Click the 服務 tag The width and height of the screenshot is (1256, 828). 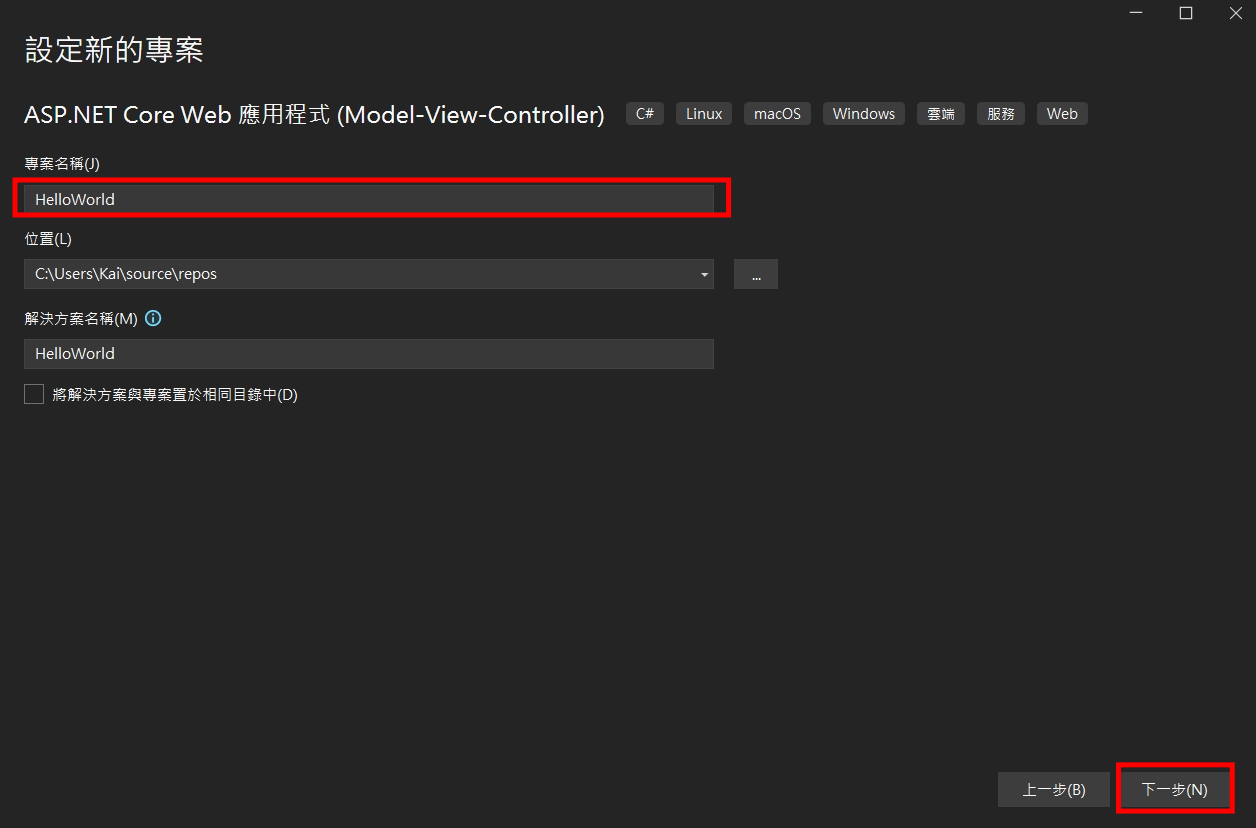point(1000,114)
